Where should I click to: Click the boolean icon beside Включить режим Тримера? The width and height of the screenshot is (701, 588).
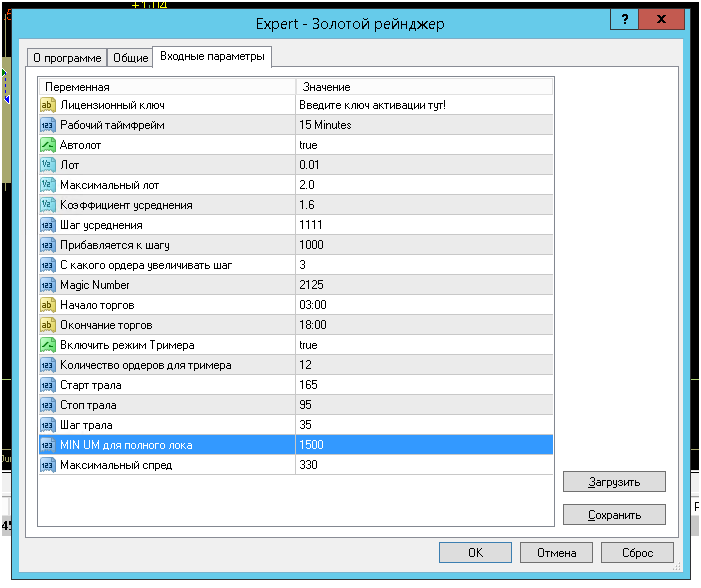click(47, 345)
